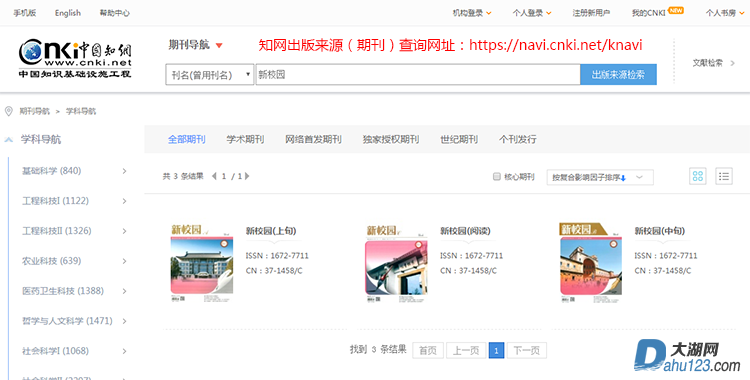Click CN：37-1458/C under 新校园(上旬)

click(x=274, y=271)
